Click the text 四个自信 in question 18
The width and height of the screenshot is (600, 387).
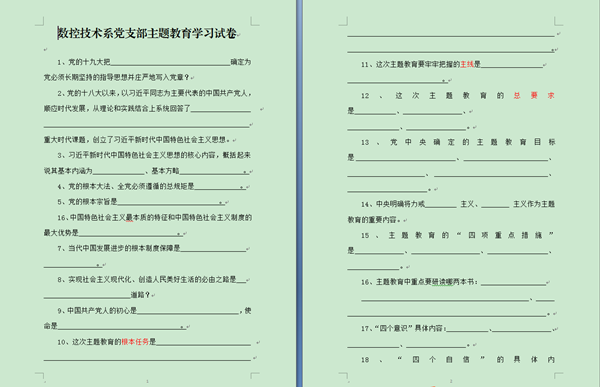pos(441,359)
